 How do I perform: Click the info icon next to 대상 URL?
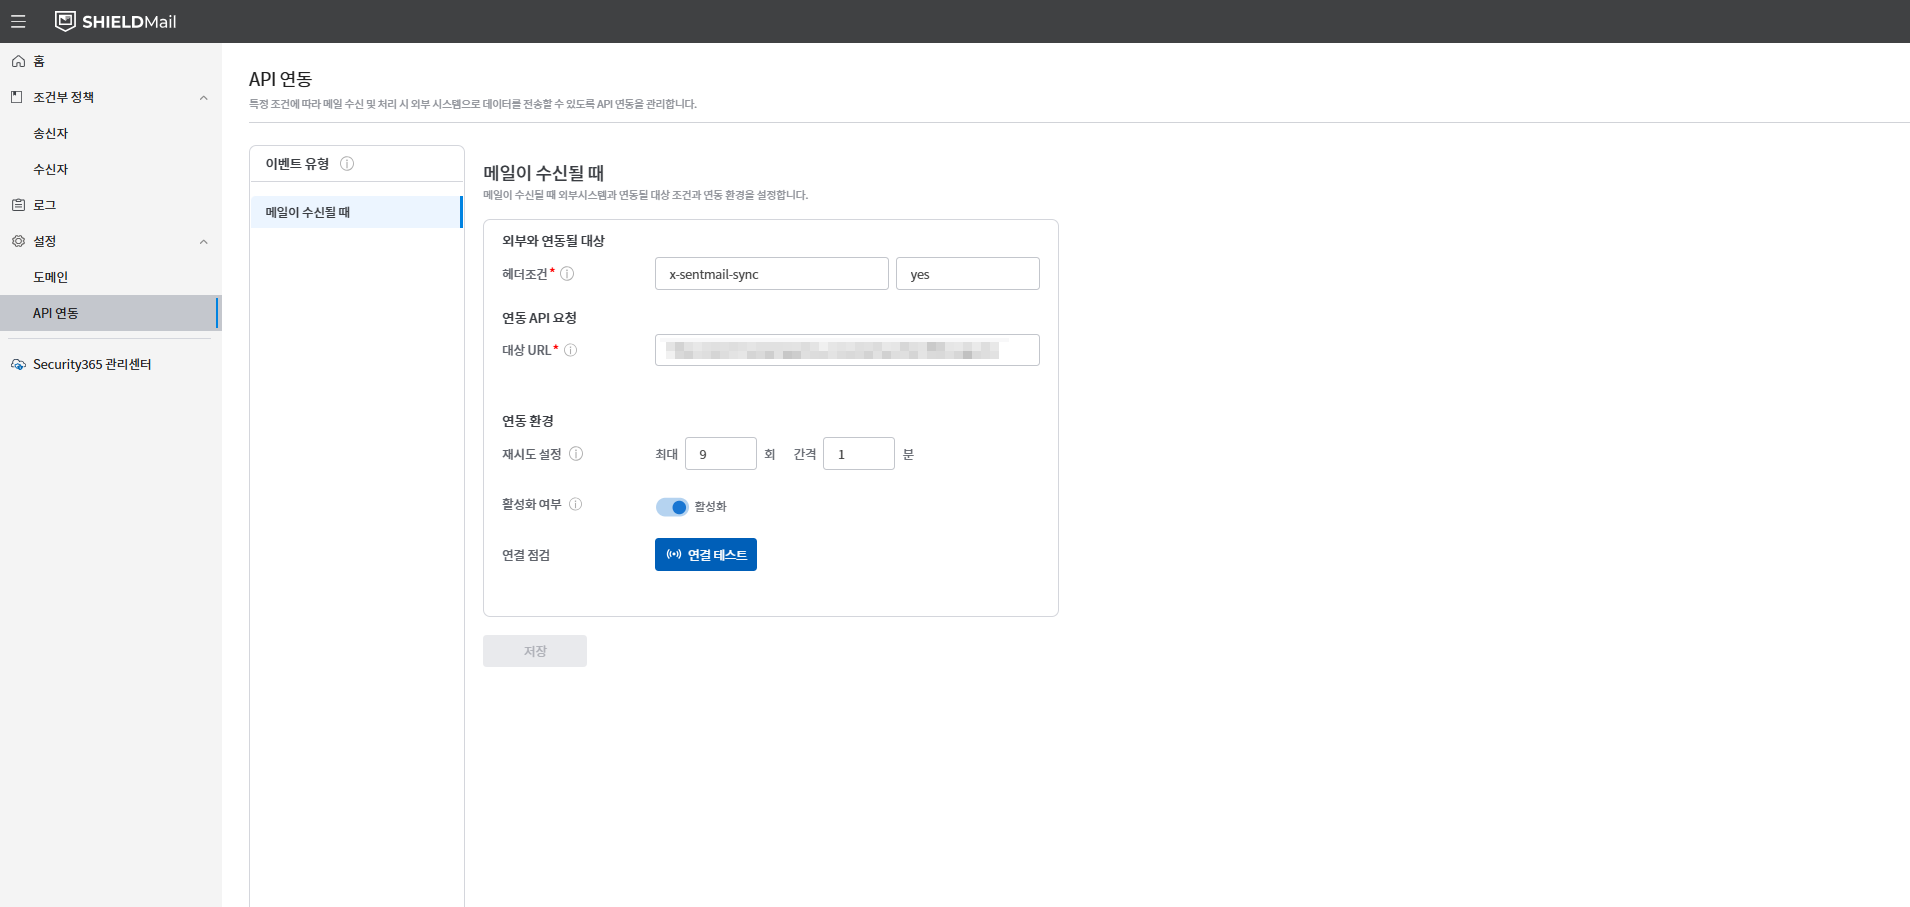pos(571,350)
